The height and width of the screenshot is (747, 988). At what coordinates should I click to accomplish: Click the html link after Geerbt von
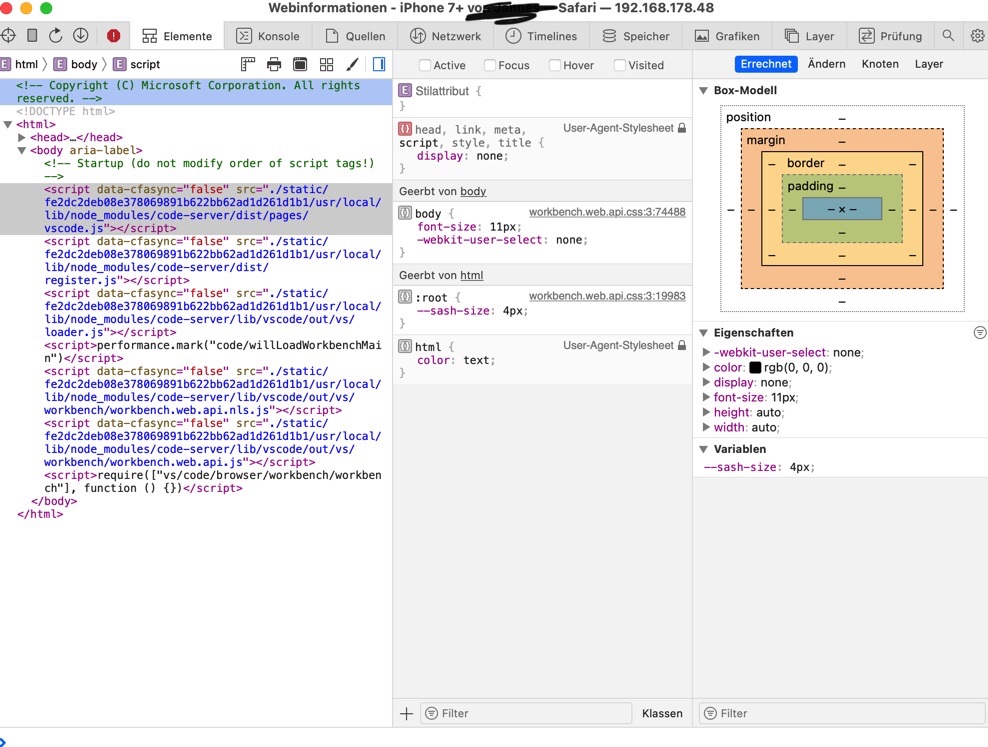tap(471, 275)
